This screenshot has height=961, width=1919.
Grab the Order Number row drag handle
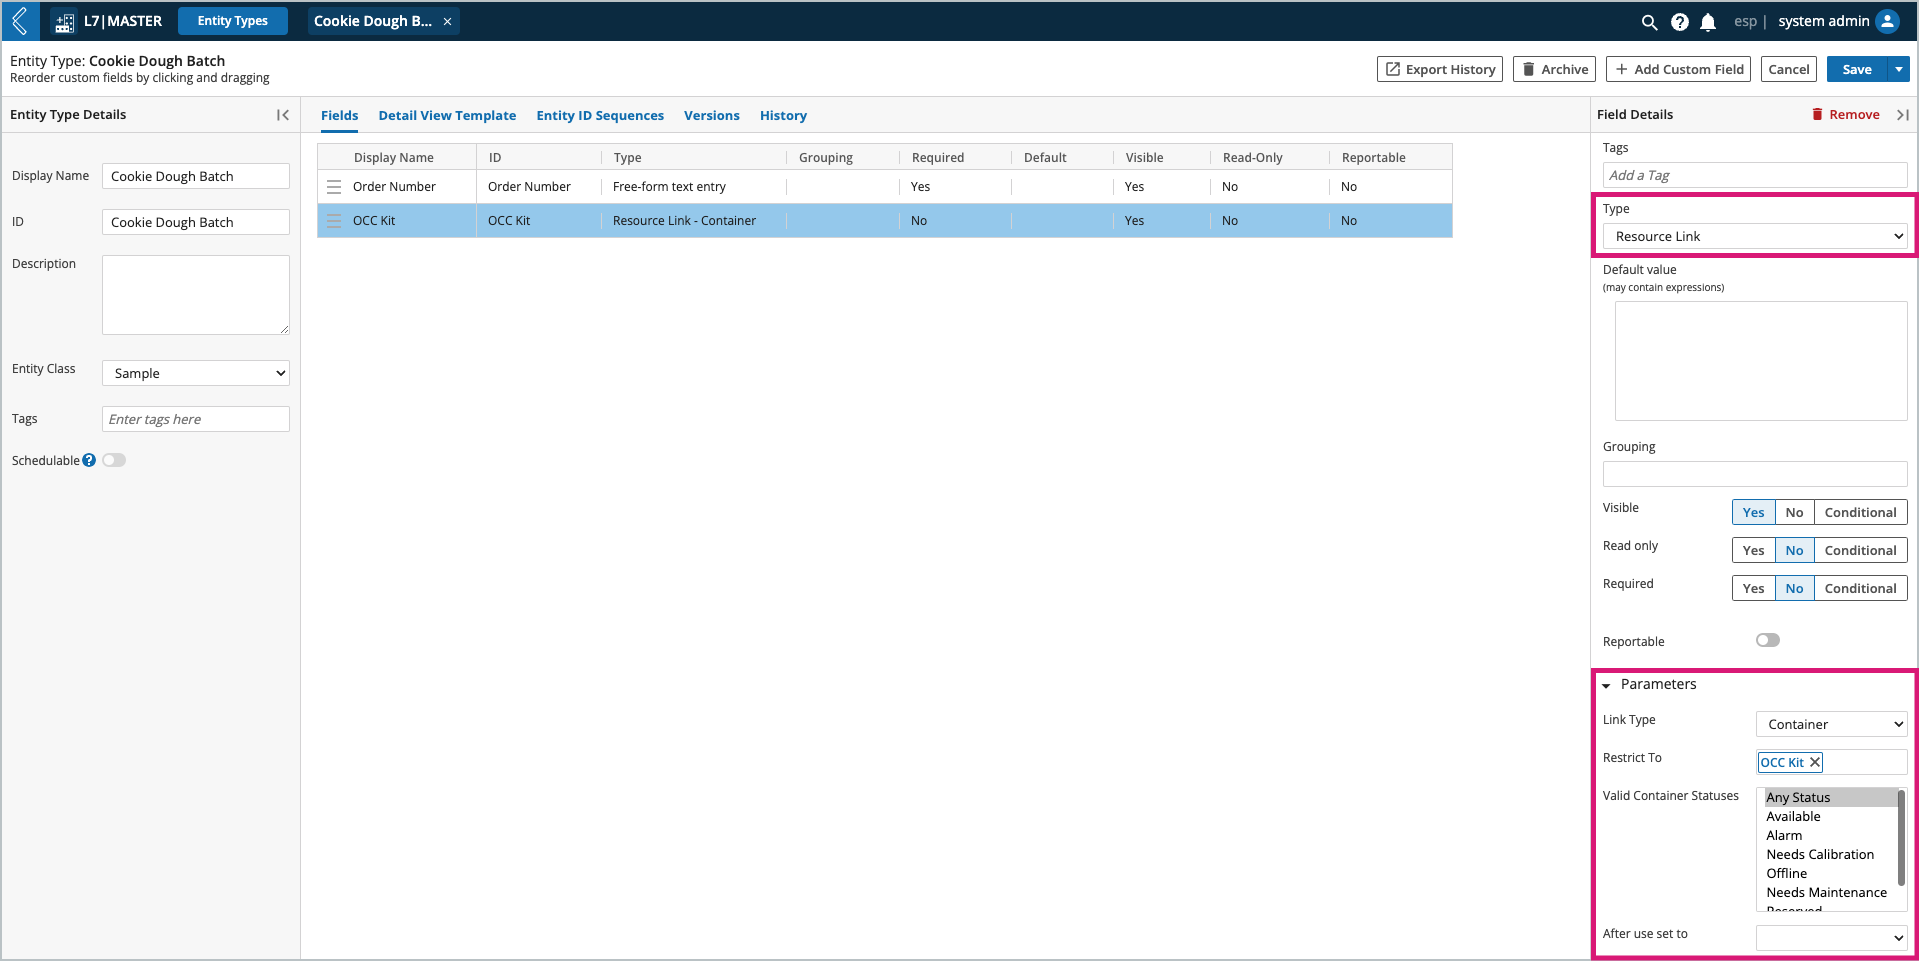pyautogui.click(x=334, y=187)
